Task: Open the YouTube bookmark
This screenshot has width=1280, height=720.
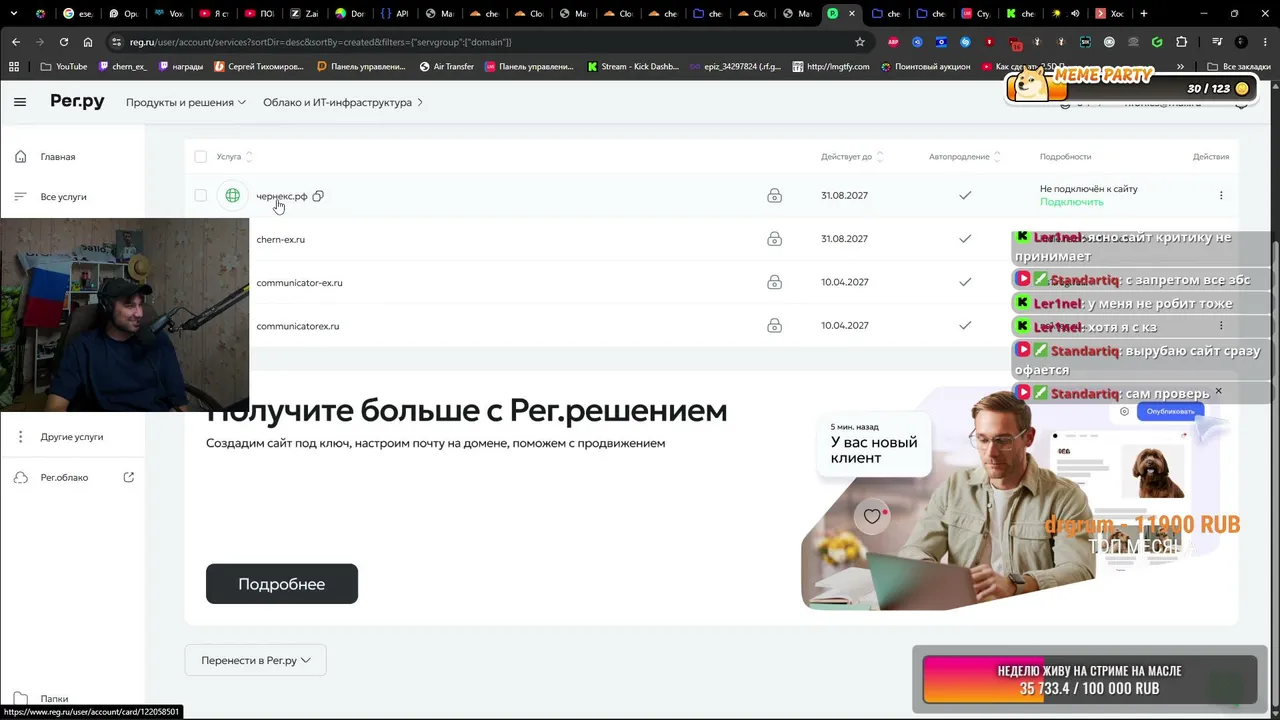Action: click(63, 67)
